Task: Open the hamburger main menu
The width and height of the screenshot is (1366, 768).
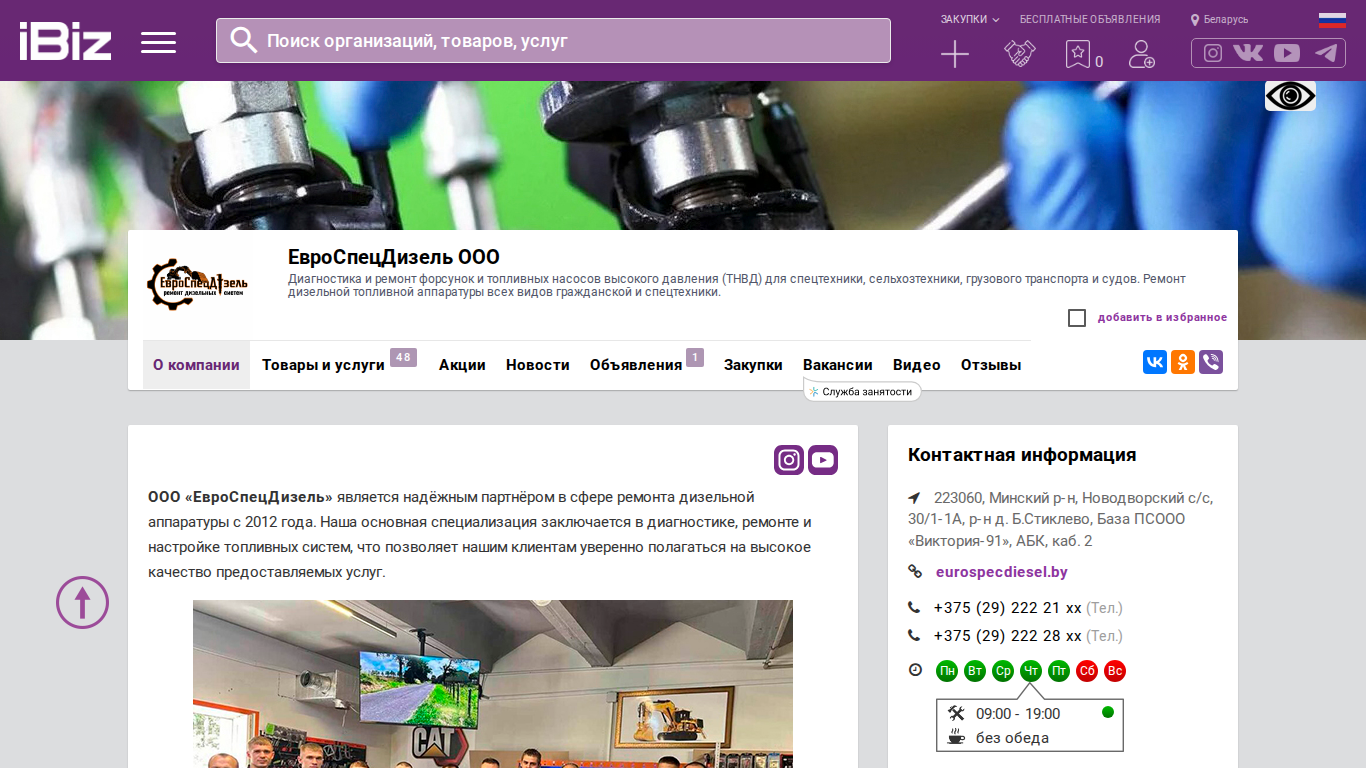Action: [158, 42]
